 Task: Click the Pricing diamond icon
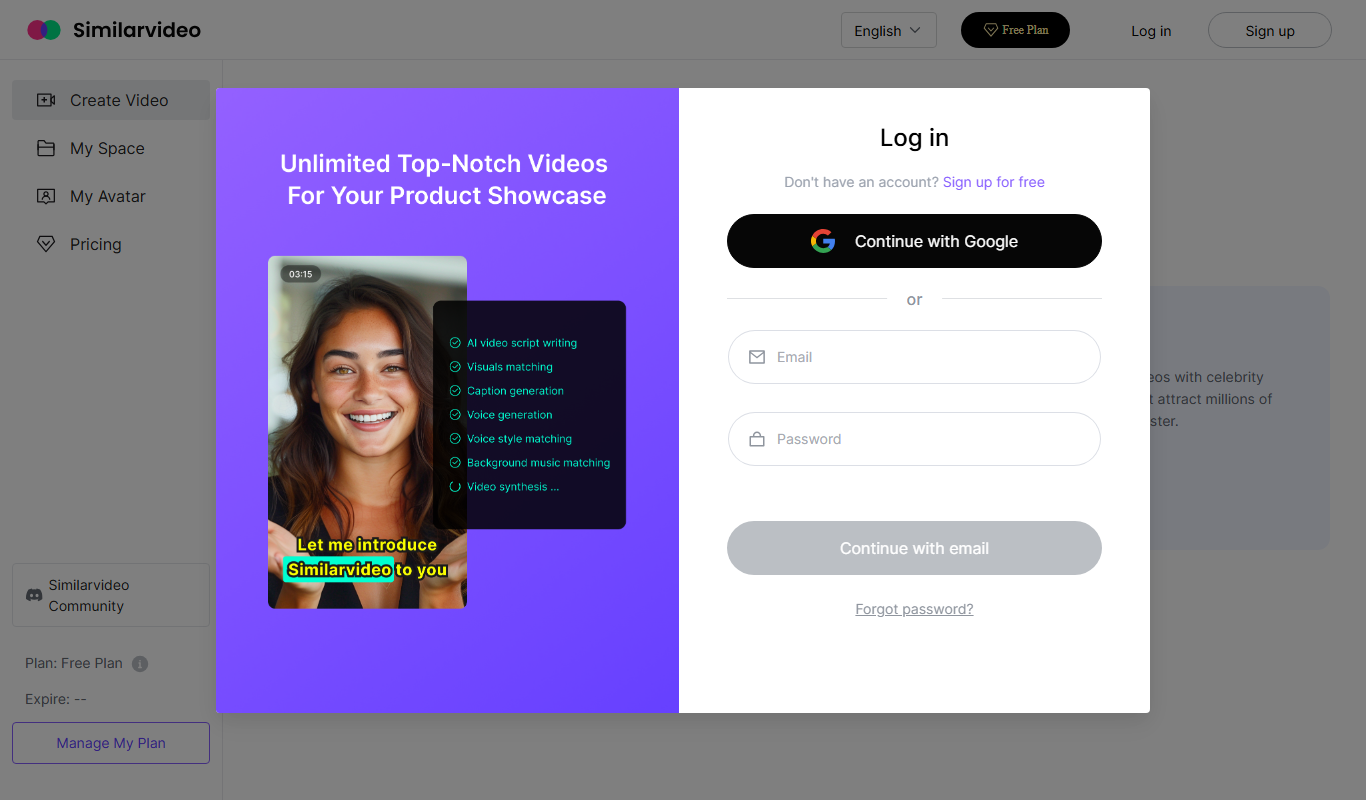pos(46,244)
